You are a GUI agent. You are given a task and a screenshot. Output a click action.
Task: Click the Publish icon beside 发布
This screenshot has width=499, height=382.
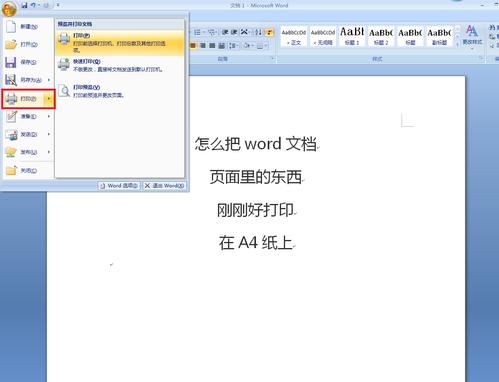point(11,152)
